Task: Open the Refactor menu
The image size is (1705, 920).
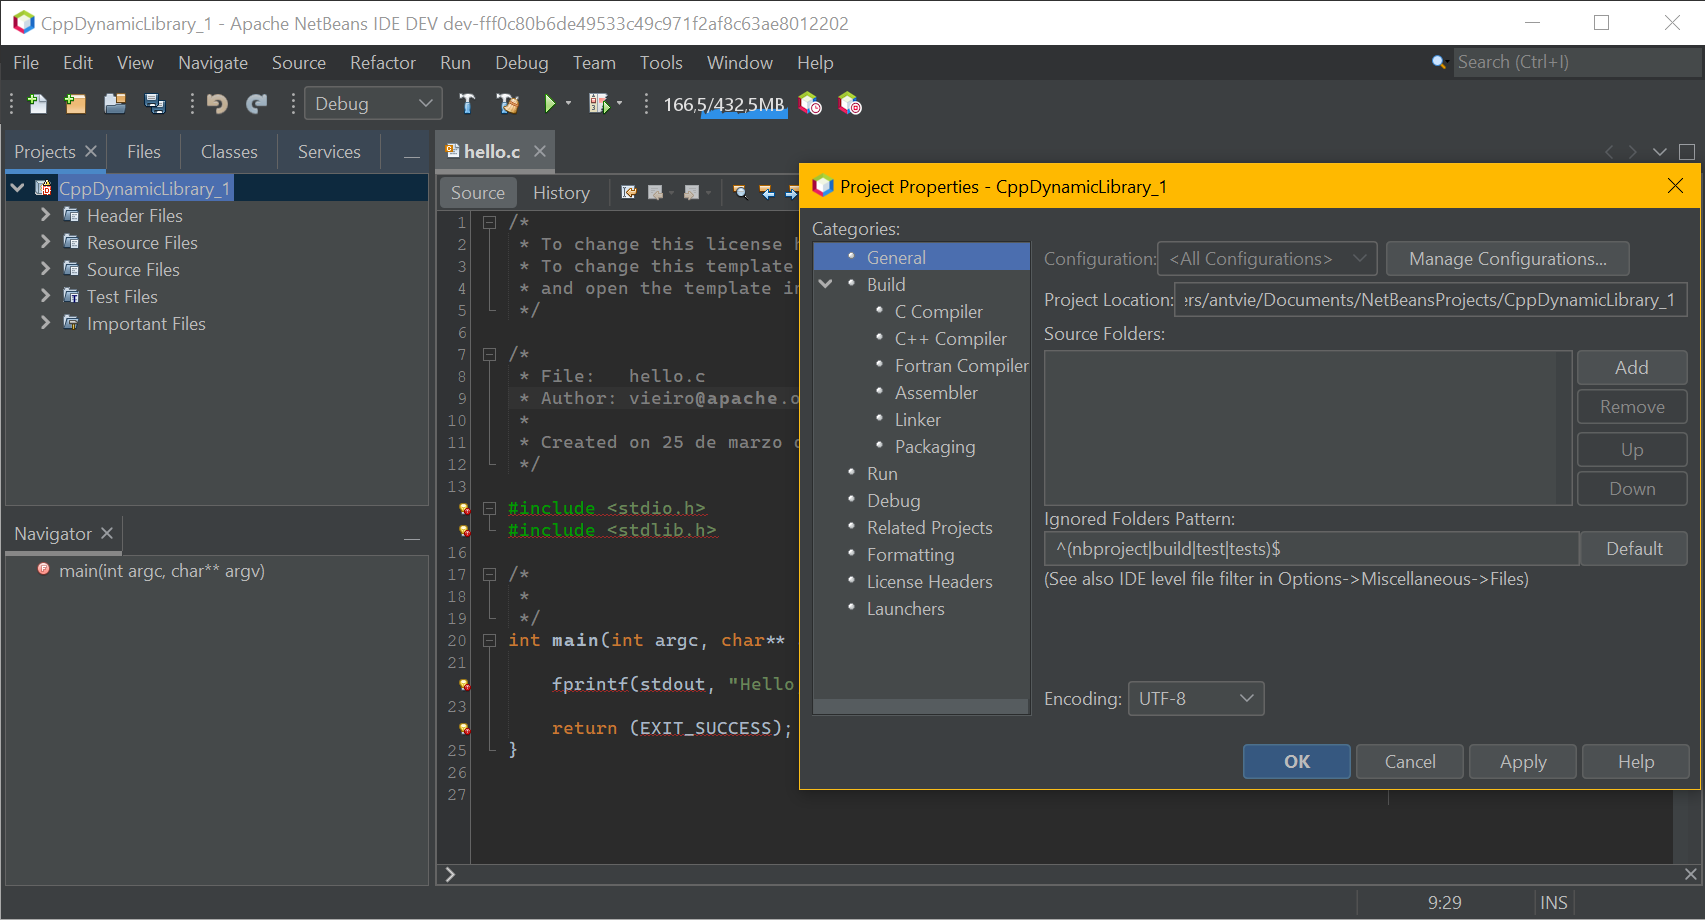Action: [382, 63]
